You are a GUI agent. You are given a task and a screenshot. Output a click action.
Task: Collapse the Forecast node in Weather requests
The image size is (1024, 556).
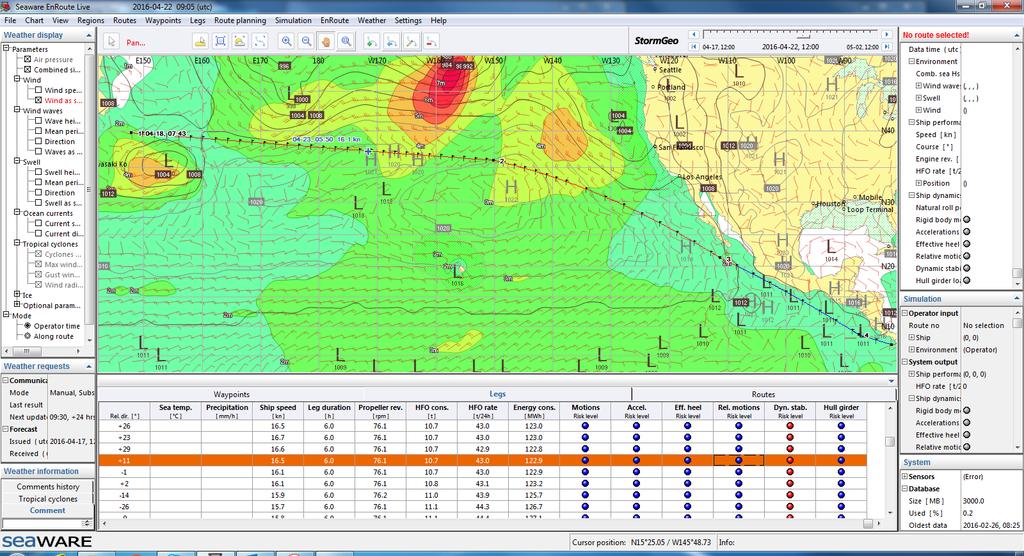coord(5,429)
